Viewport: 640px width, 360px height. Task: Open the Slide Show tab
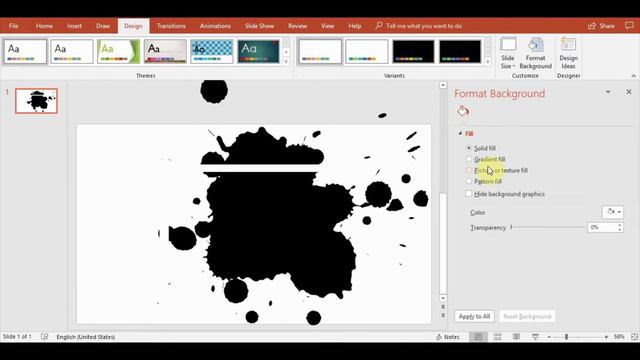point(259,26)
